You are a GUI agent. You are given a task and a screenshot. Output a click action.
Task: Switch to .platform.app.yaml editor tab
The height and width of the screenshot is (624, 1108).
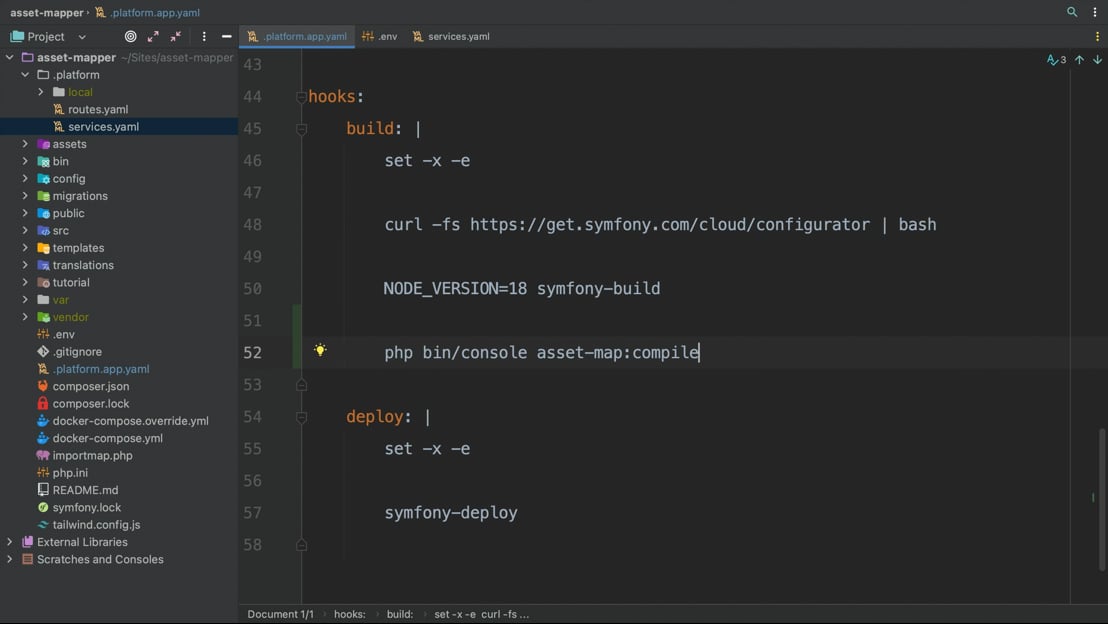[x=297, y=36]
